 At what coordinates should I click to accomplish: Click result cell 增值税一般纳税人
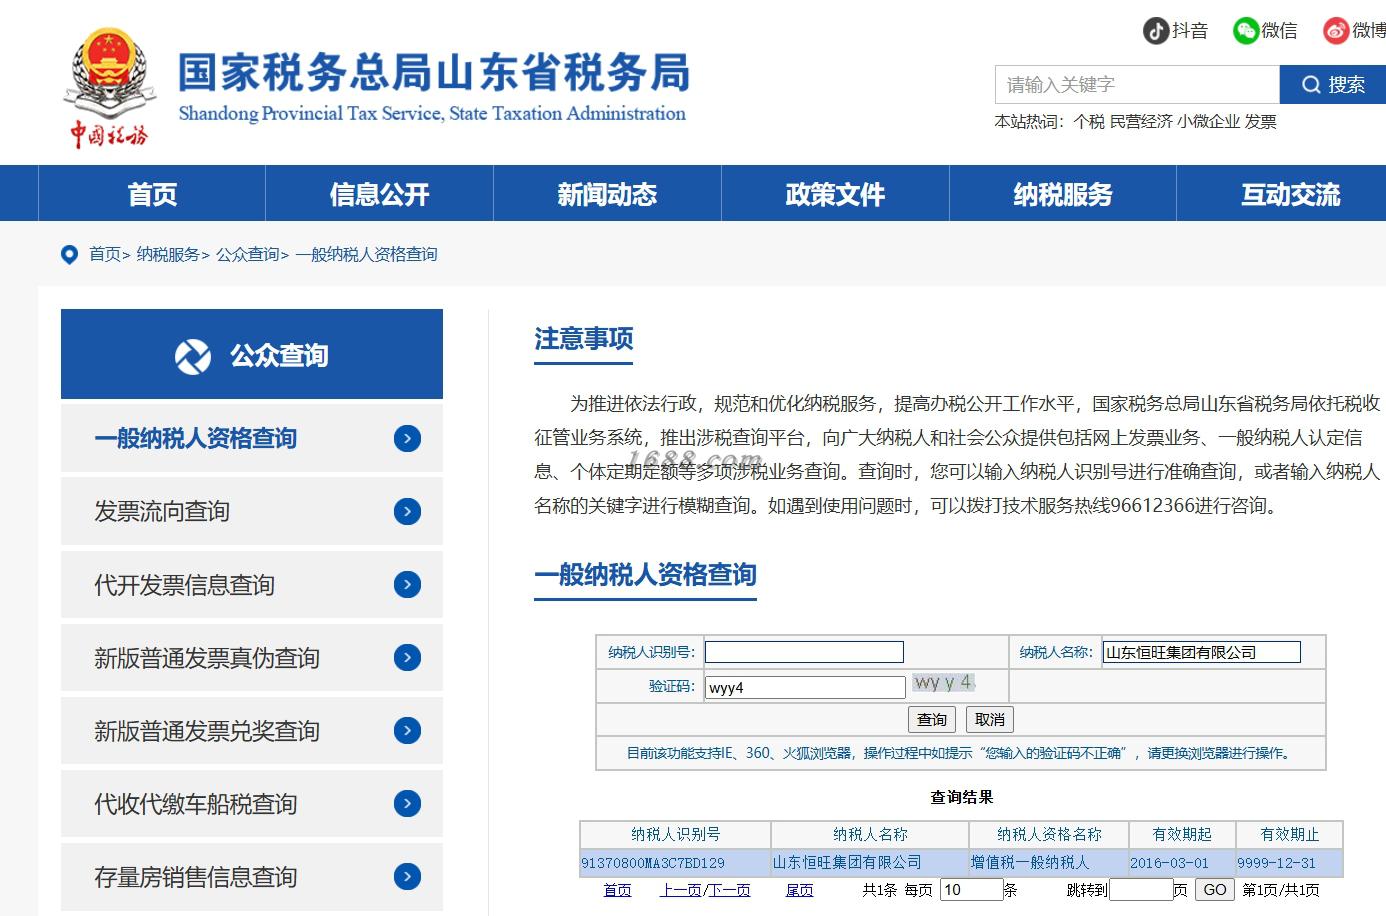tap(1030, 861)
